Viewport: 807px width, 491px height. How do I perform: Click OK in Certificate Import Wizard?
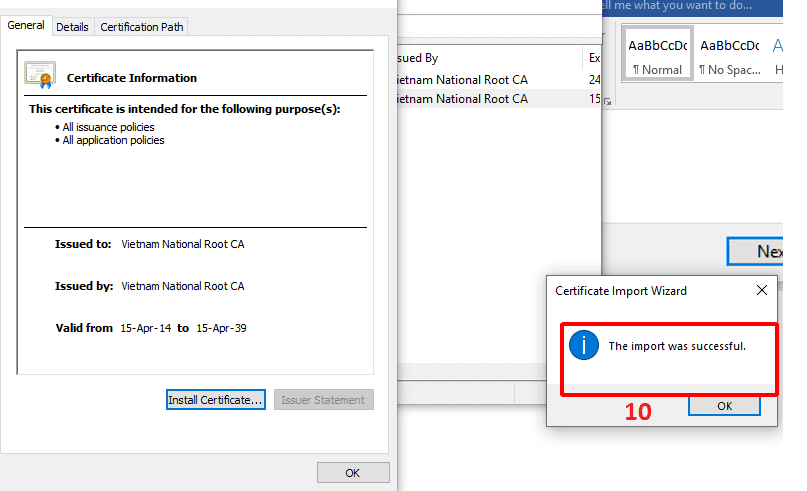tap(724, 406)
